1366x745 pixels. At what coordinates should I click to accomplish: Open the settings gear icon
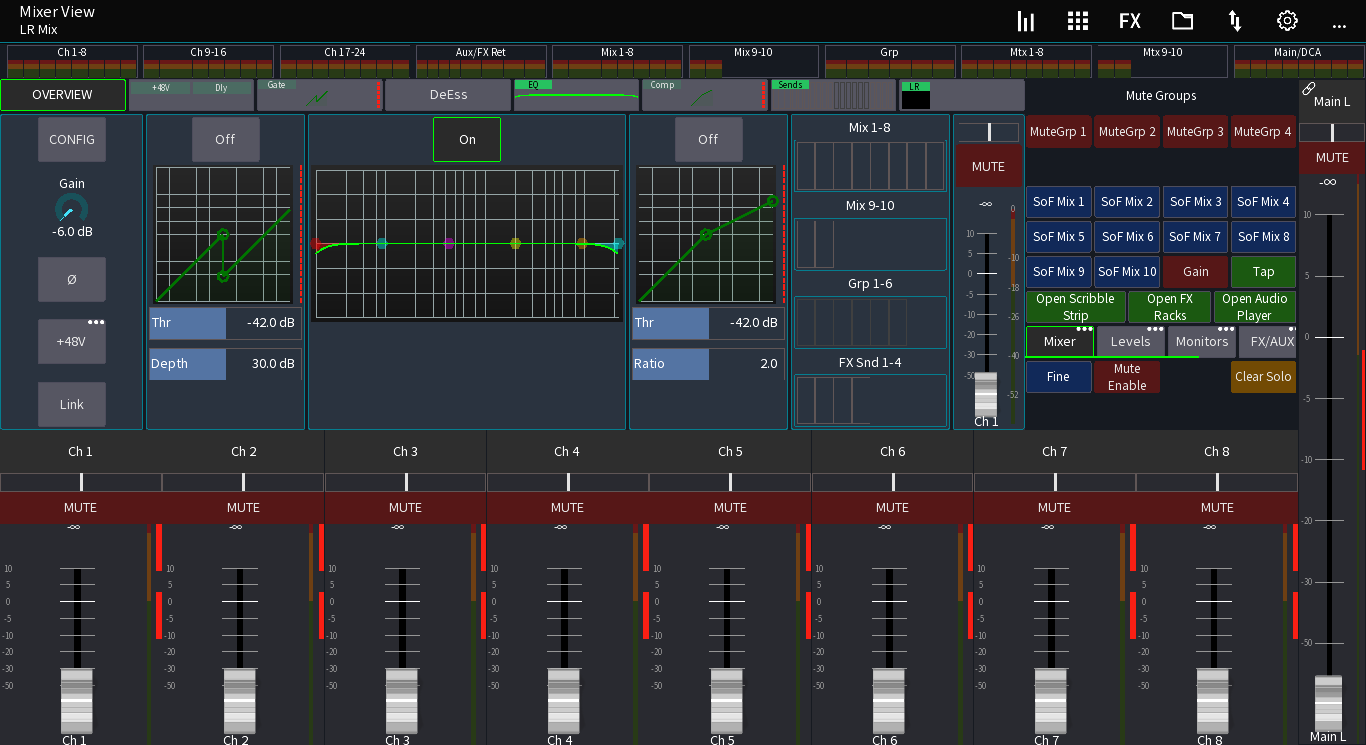1286,20
